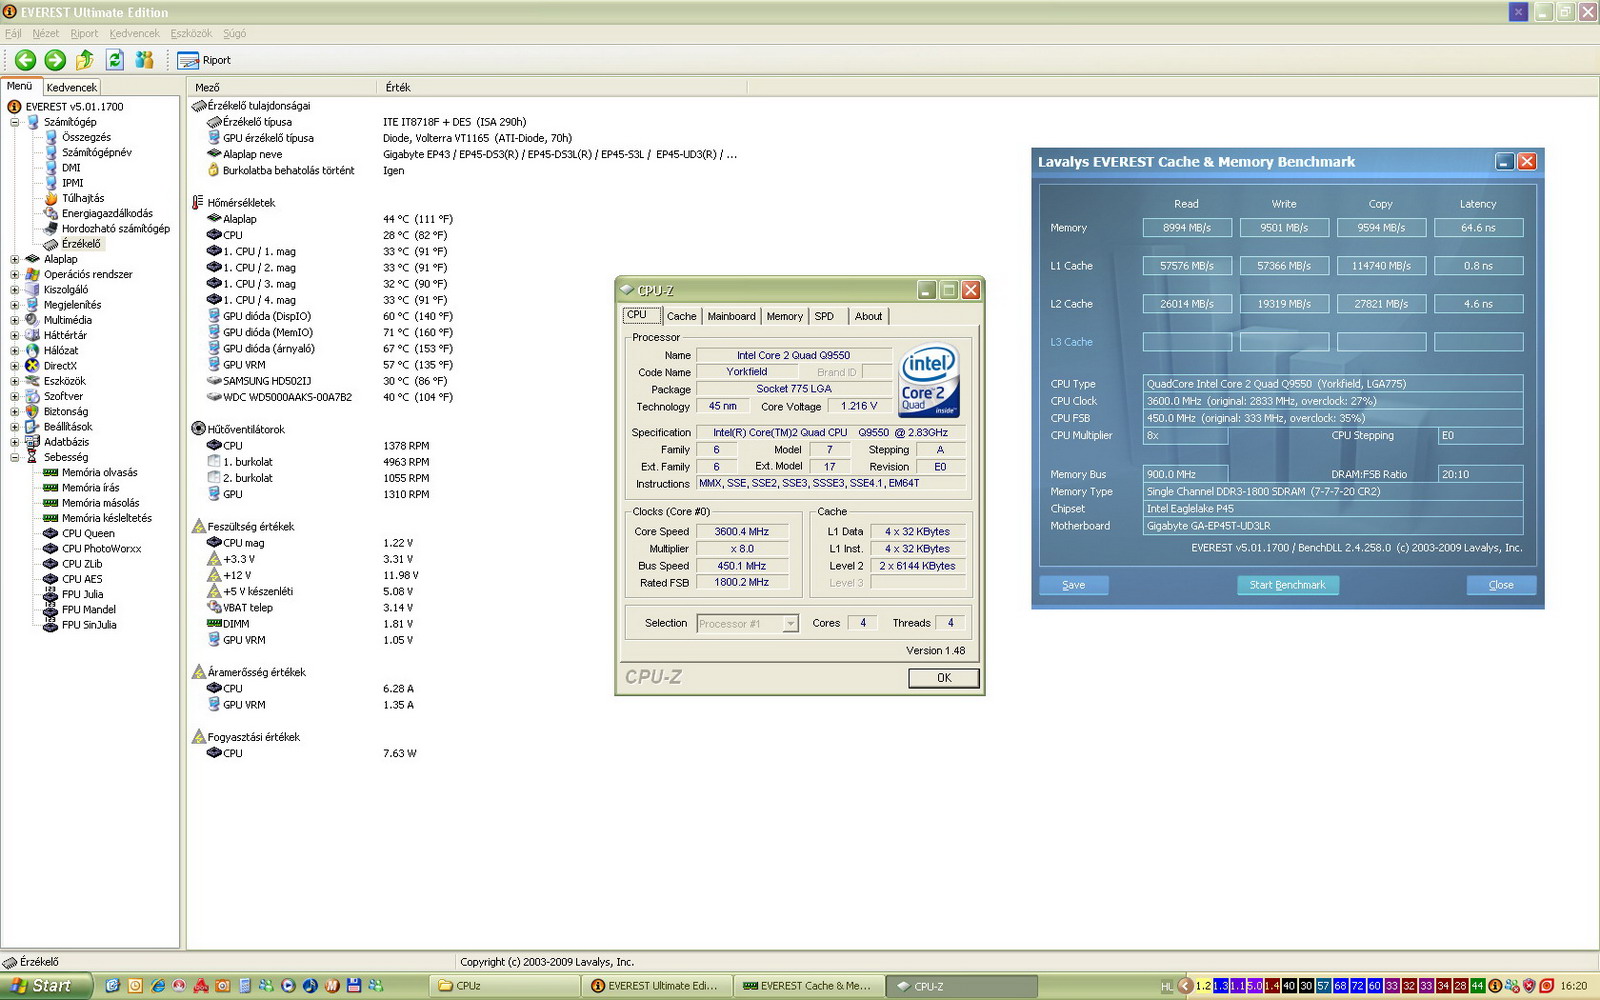Viewport: 1600px width, 1000px height.
Task: Click Close button in benchmark window
Action: pyautogui.click(x=1500, y=585)
